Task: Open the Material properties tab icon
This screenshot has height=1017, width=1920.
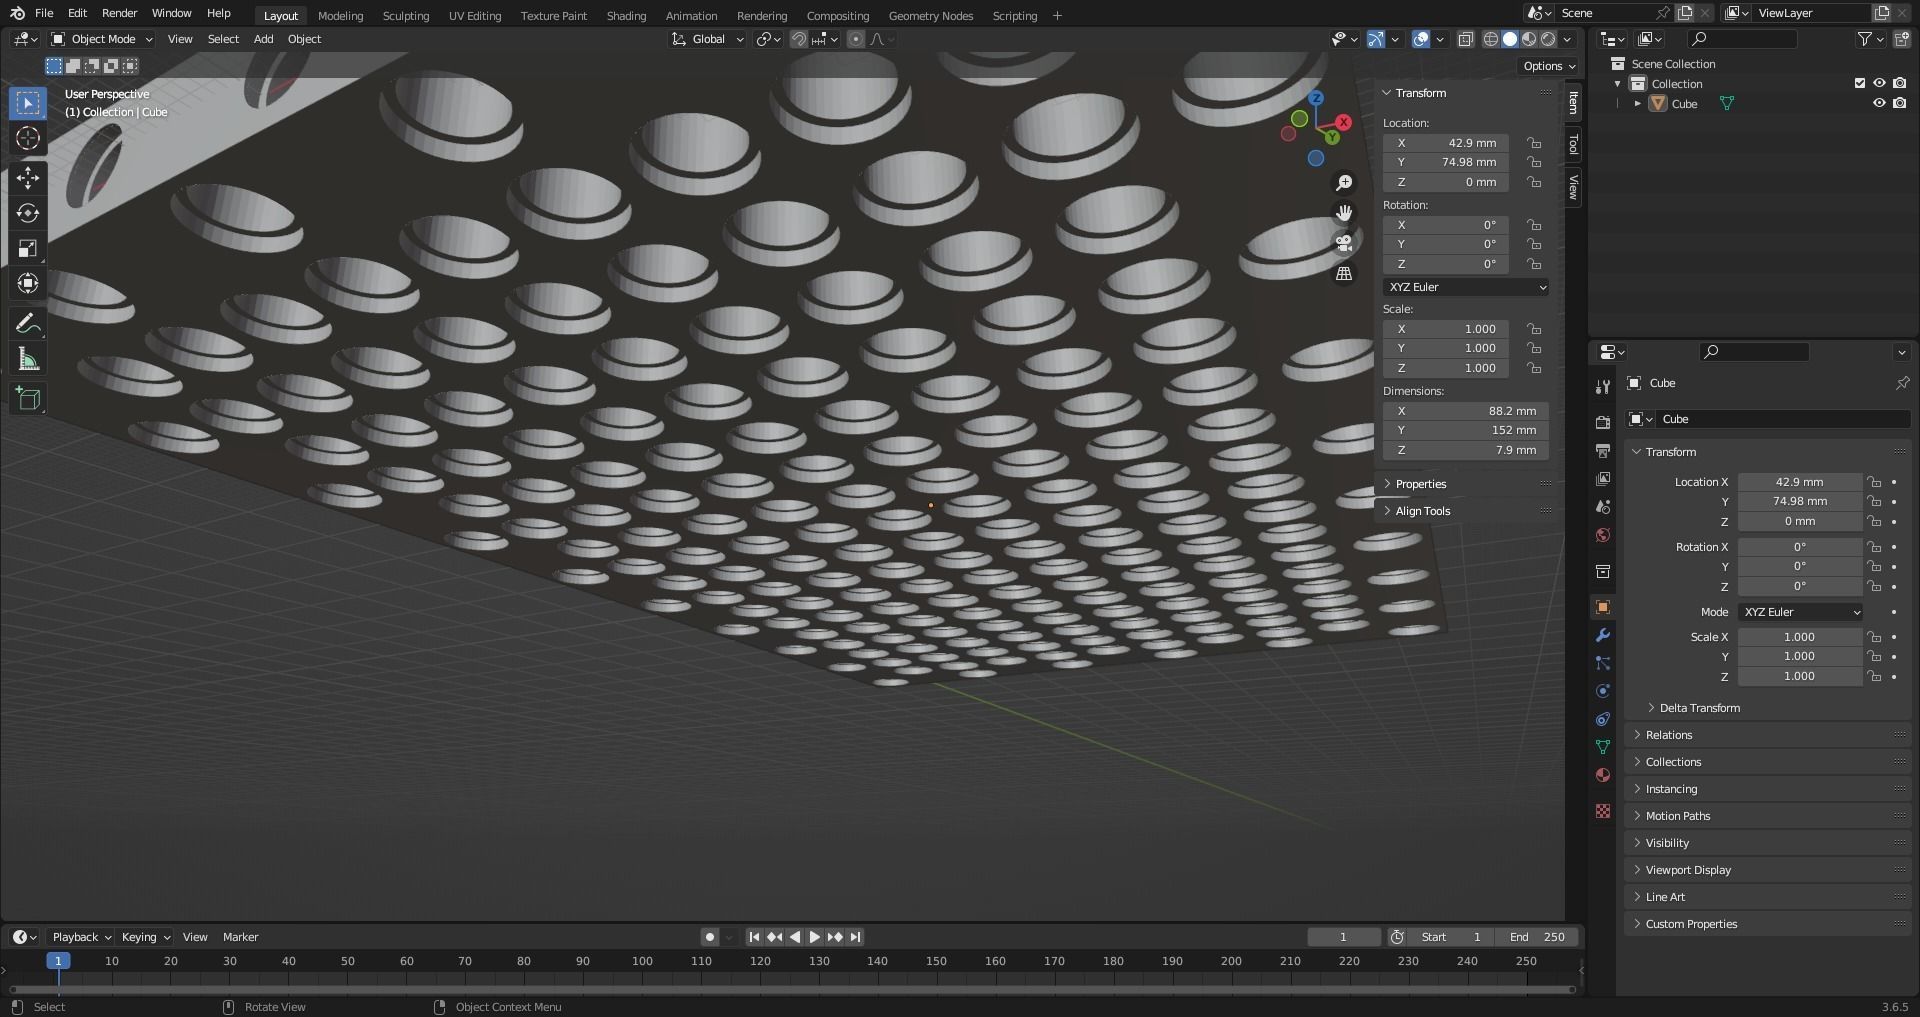Action: tap(1603, 775)
